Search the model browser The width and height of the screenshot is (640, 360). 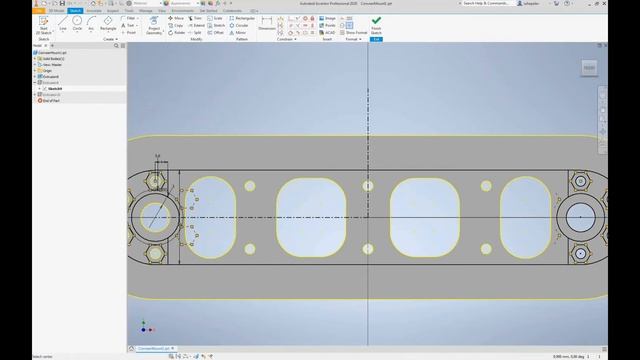pyautogui.click(x=116, y=46)
